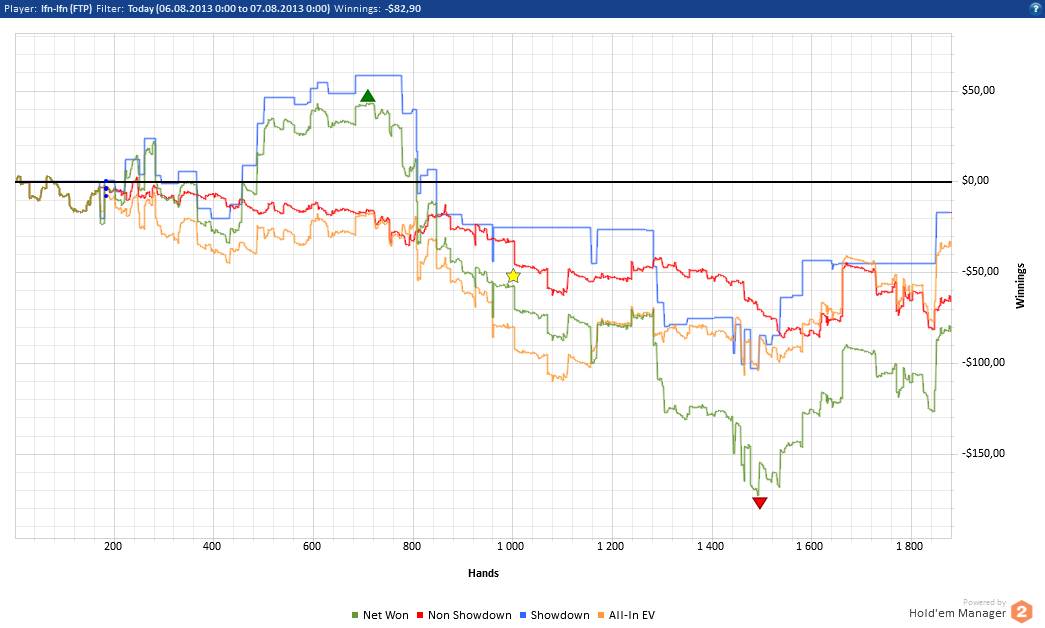Click the 1 000 hands axis tick label
1045x628 pixels.
tap(510, 547)
